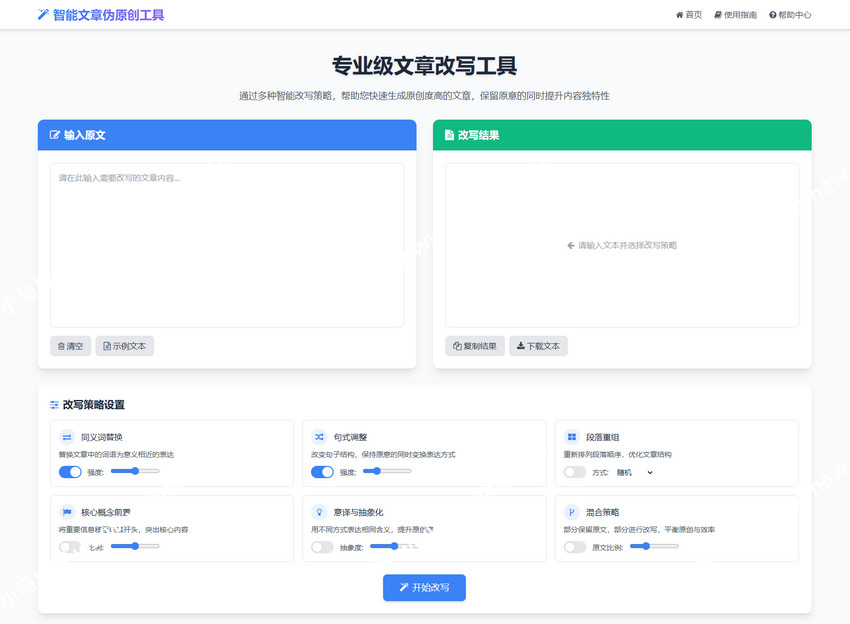The image size is (850, 624).
Task: Click the 句式调整 shuffle icon
Action: (319, 437)
